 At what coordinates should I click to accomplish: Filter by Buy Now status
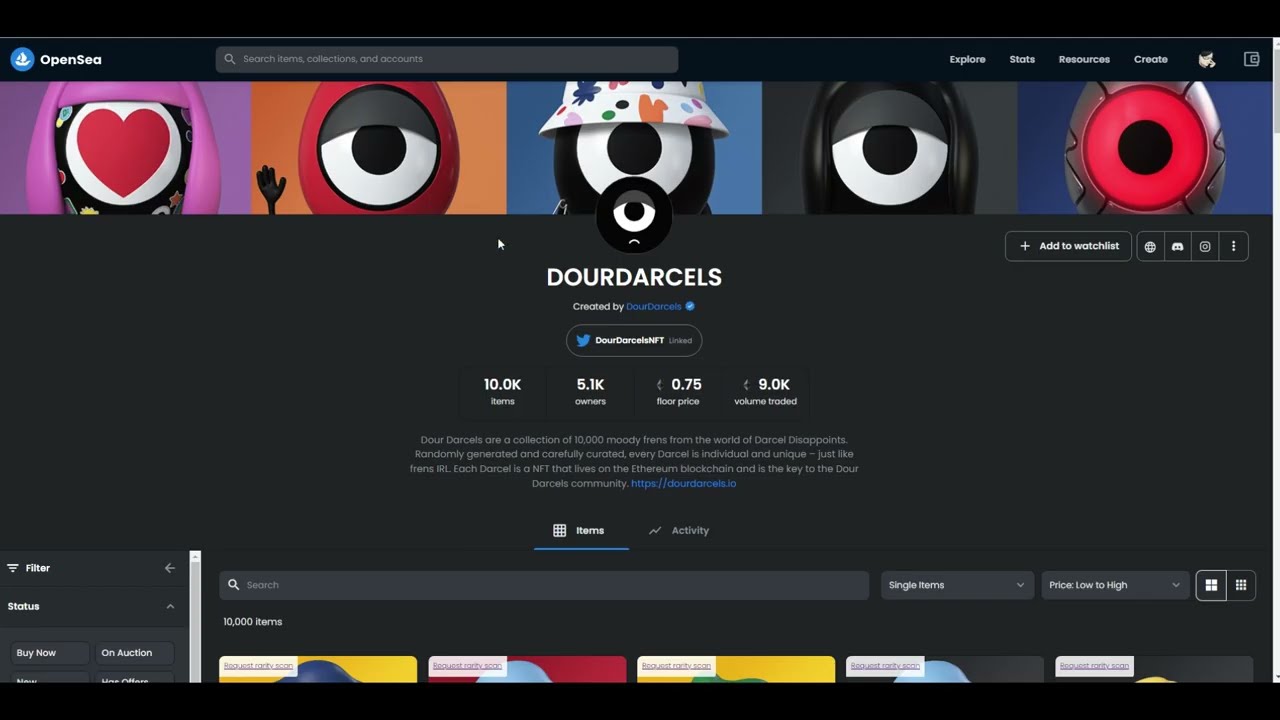[x=50, y=653]
